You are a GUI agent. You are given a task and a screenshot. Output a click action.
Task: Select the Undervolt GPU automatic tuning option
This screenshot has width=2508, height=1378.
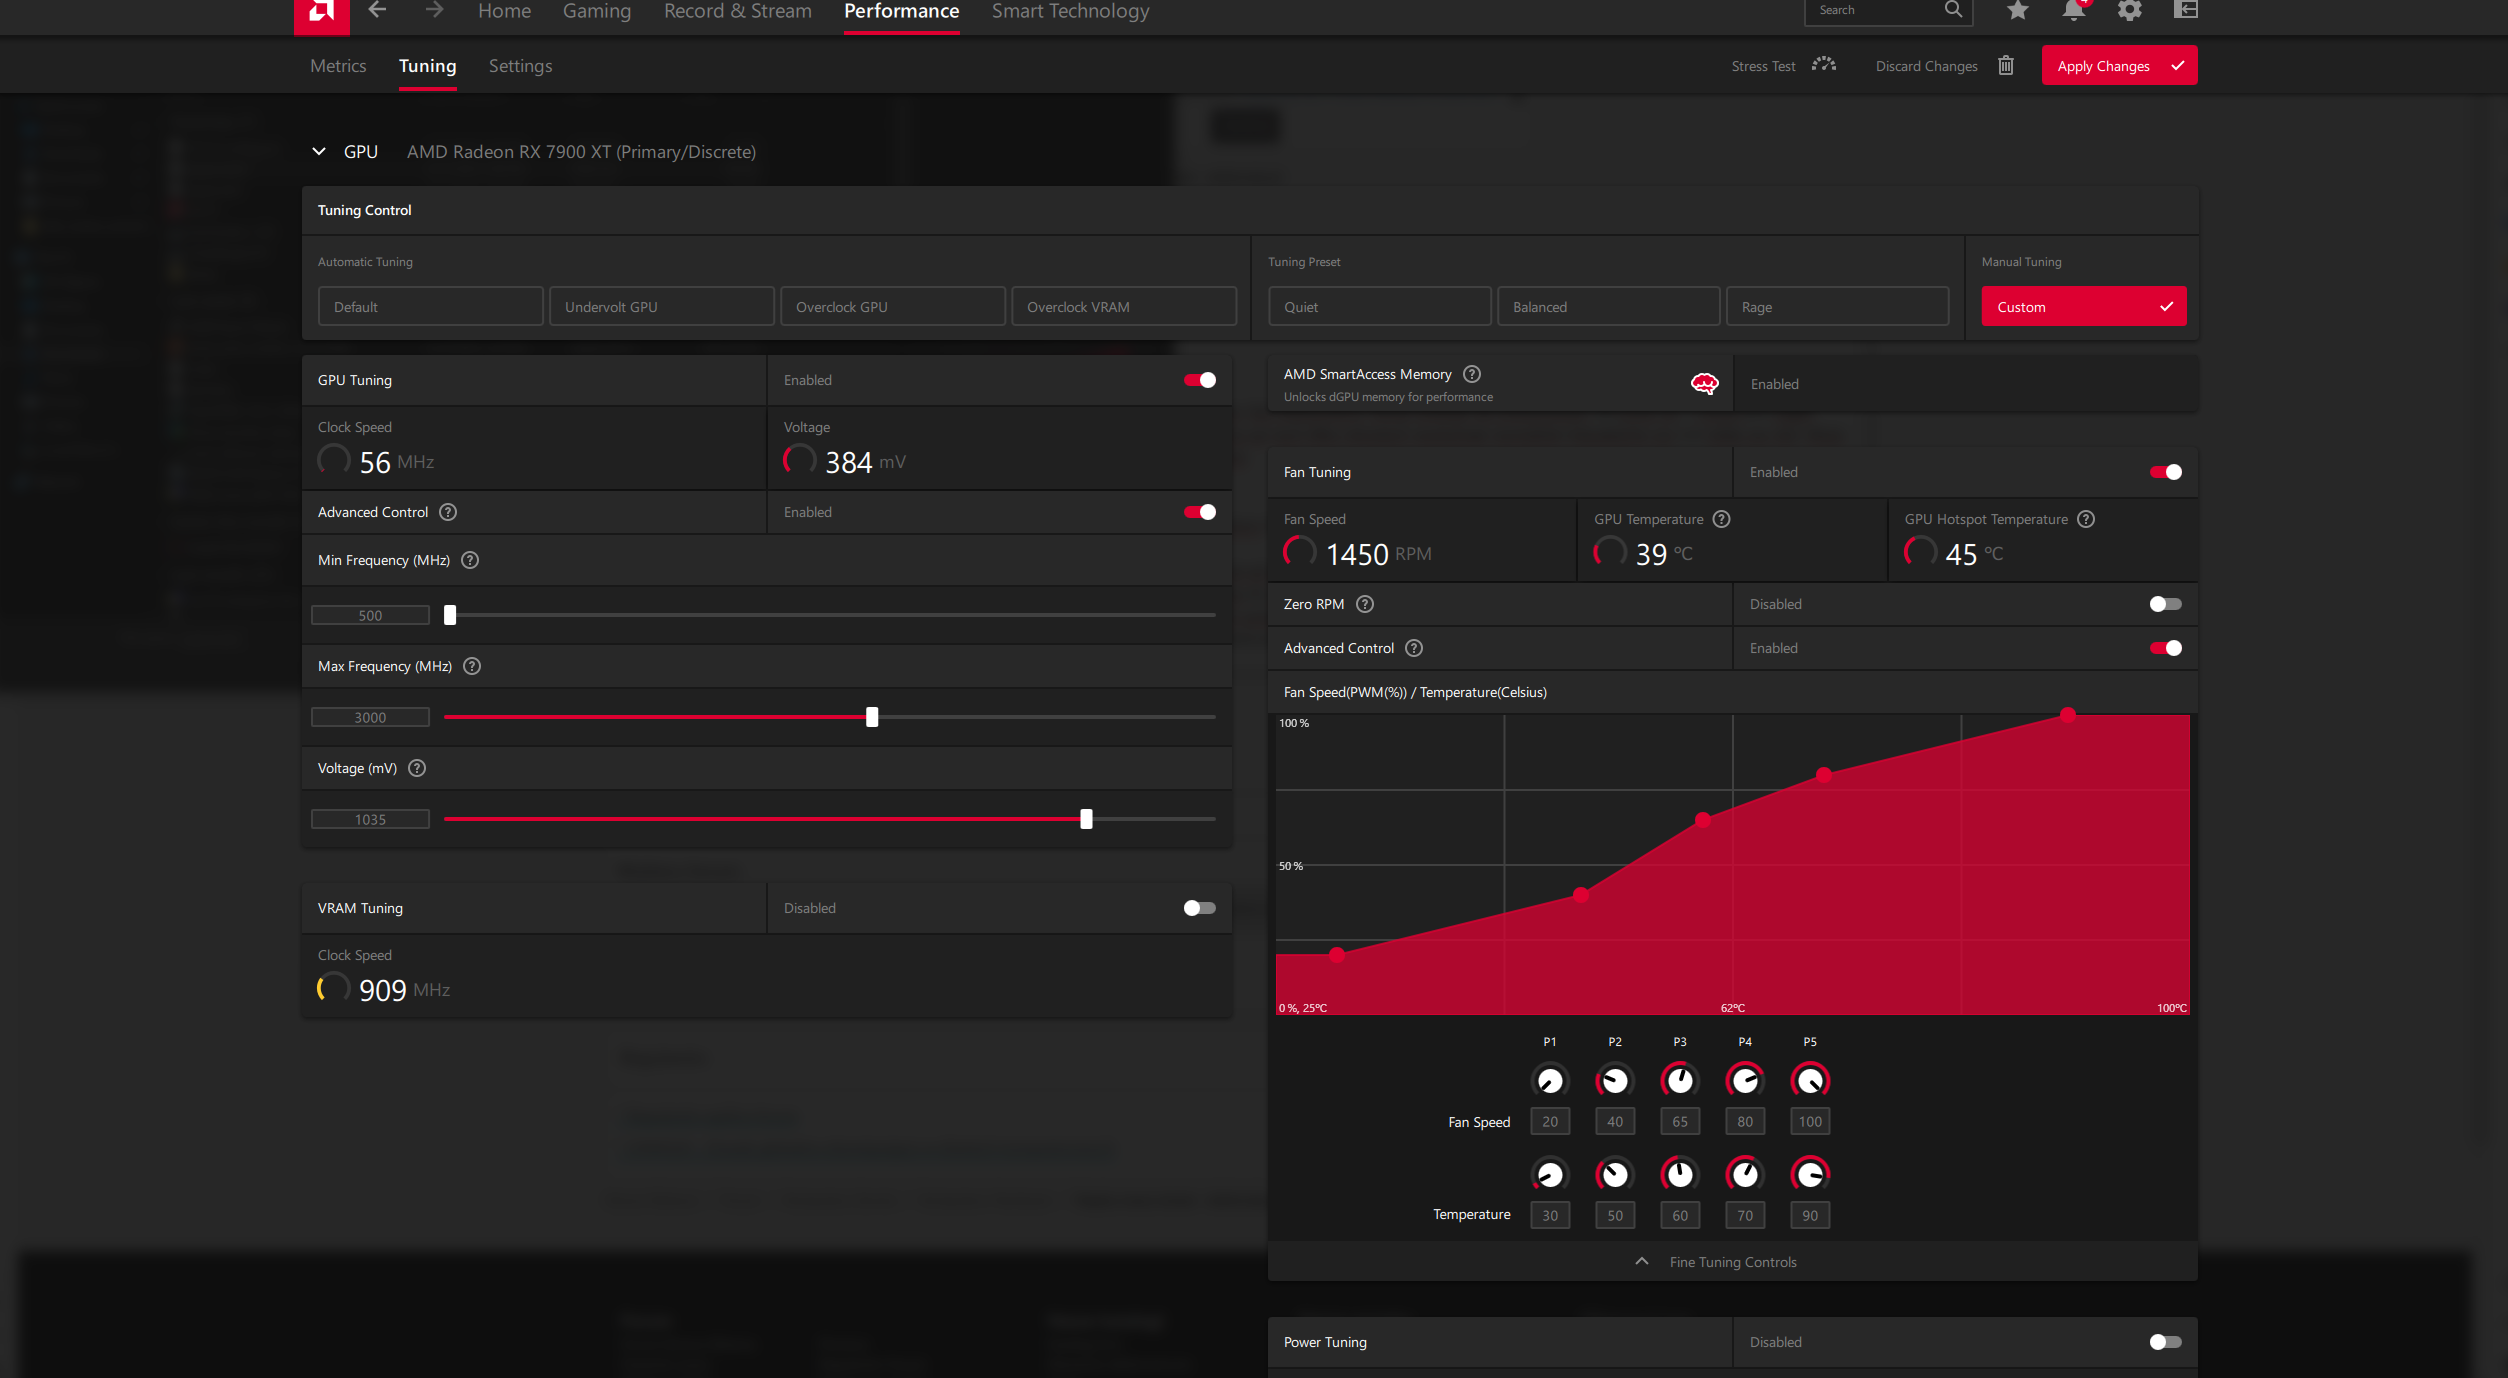662,307
